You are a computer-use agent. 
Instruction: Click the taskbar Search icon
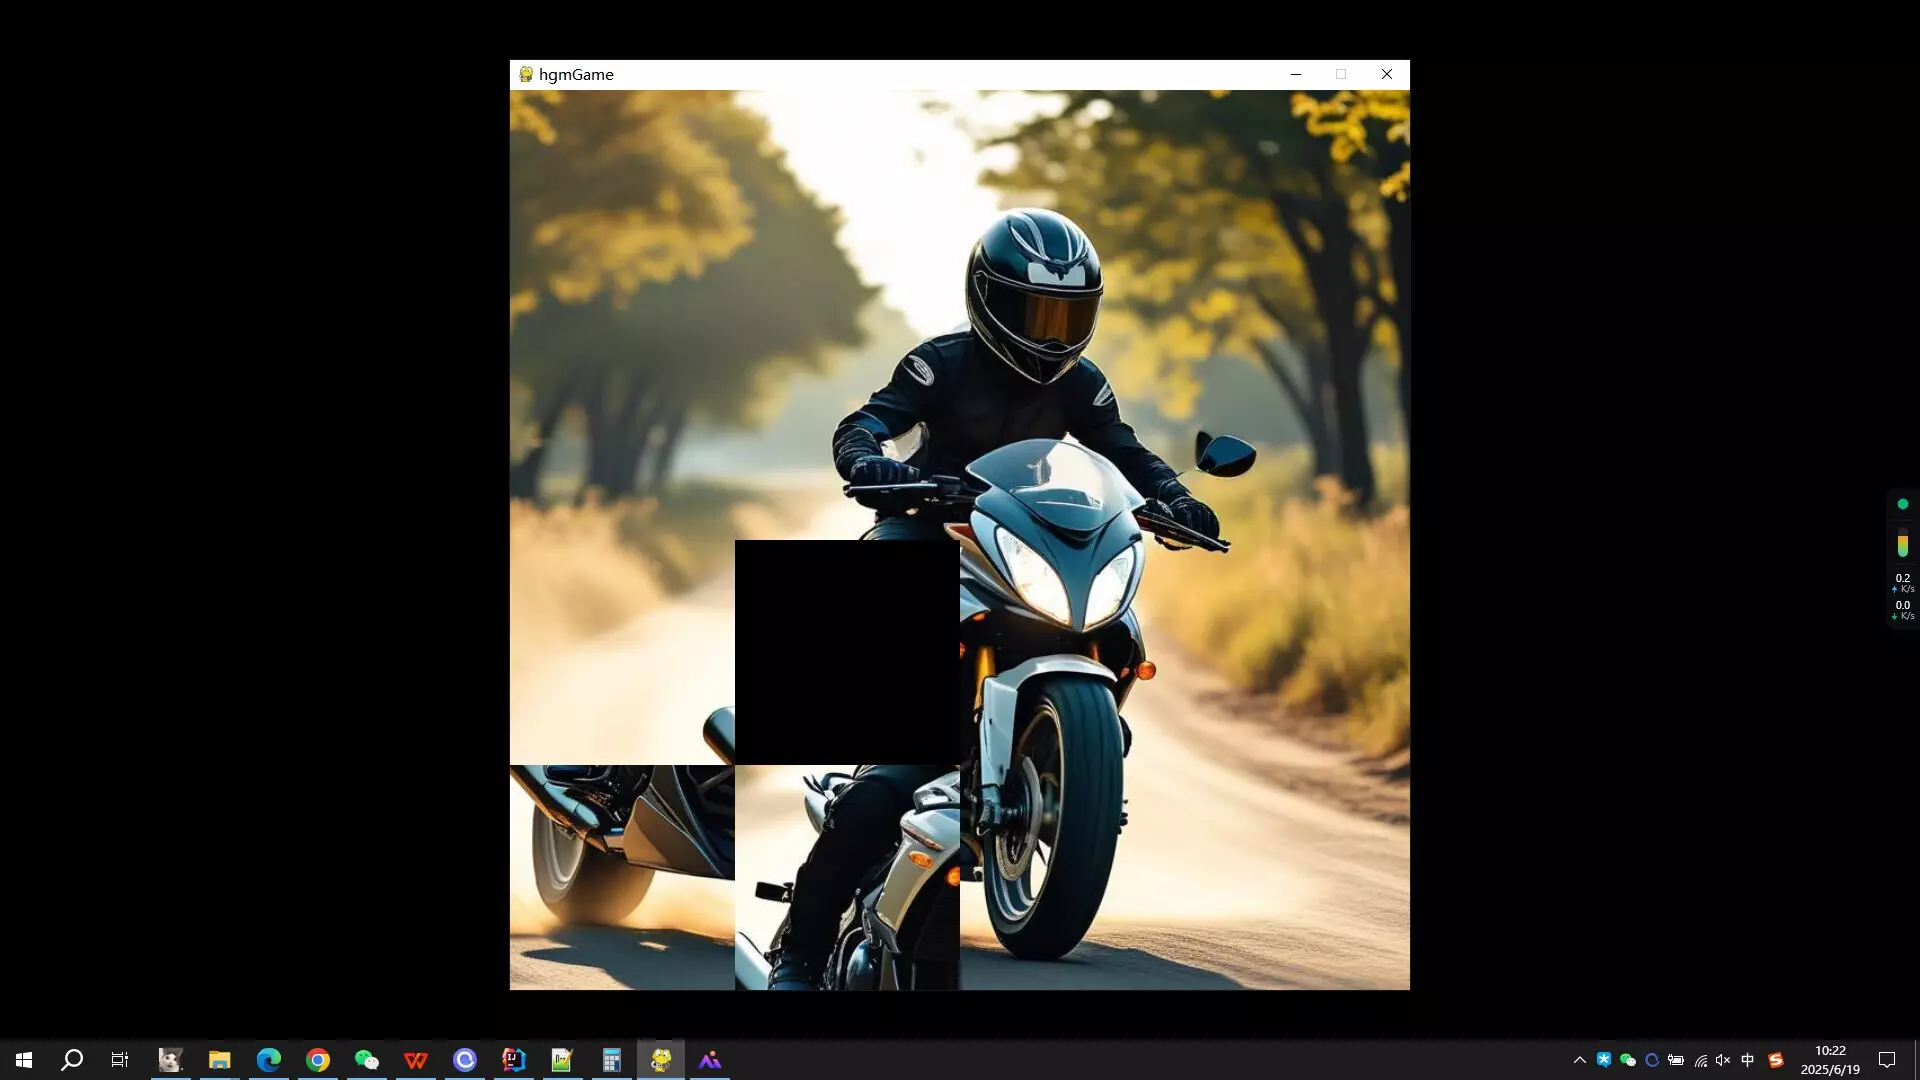[x=70, y=1059]
